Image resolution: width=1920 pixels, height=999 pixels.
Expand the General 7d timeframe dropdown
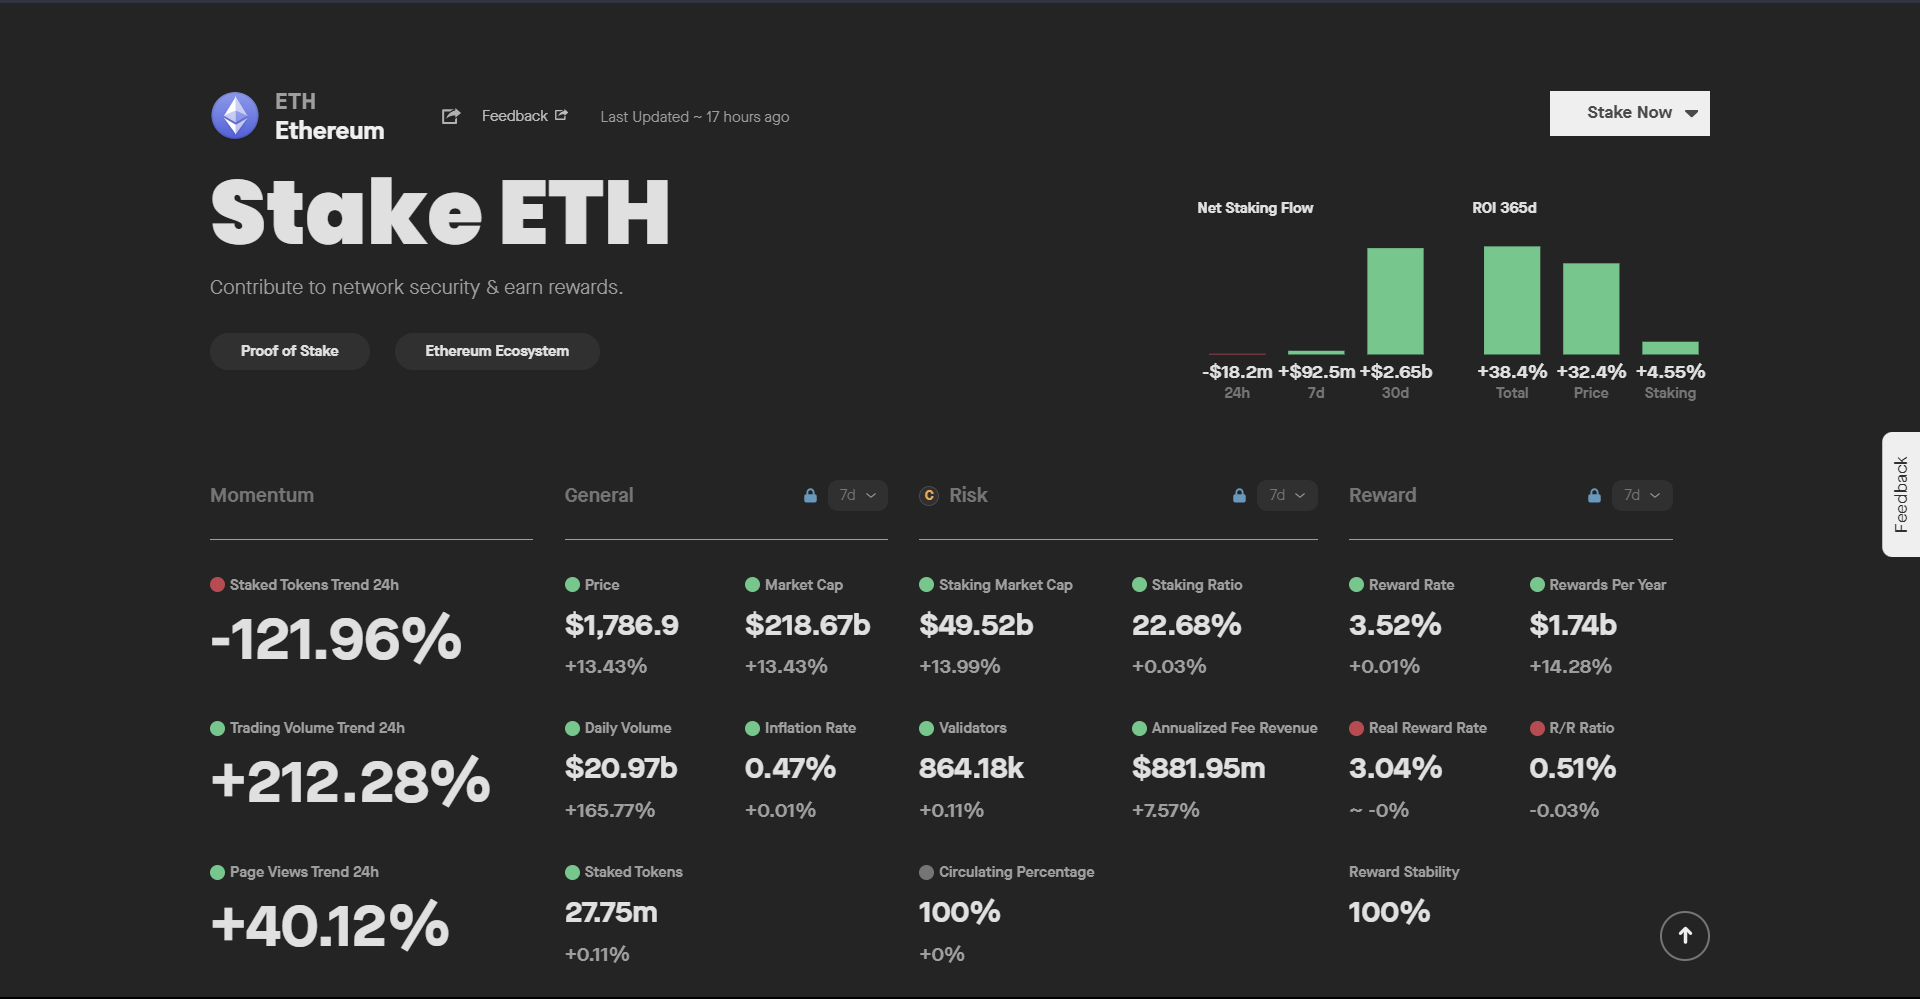pos(858,495)
